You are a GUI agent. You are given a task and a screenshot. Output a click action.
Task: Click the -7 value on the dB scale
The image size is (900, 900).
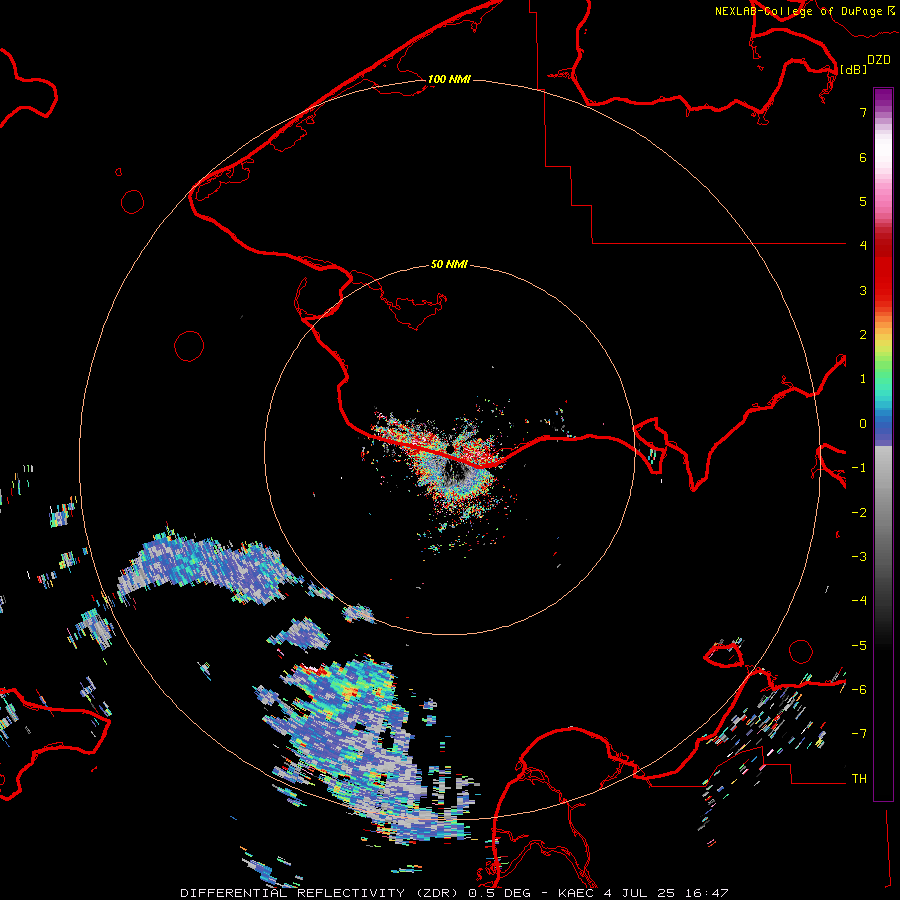pyautogui.click(x=859, y=734)
